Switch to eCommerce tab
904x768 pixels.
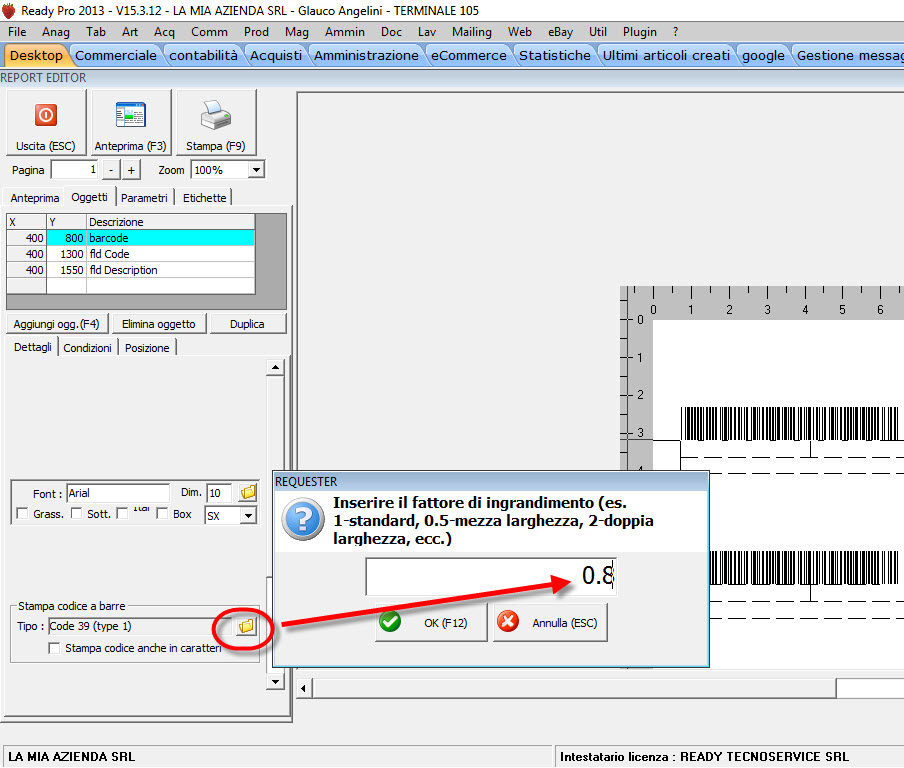pos(469,55)
